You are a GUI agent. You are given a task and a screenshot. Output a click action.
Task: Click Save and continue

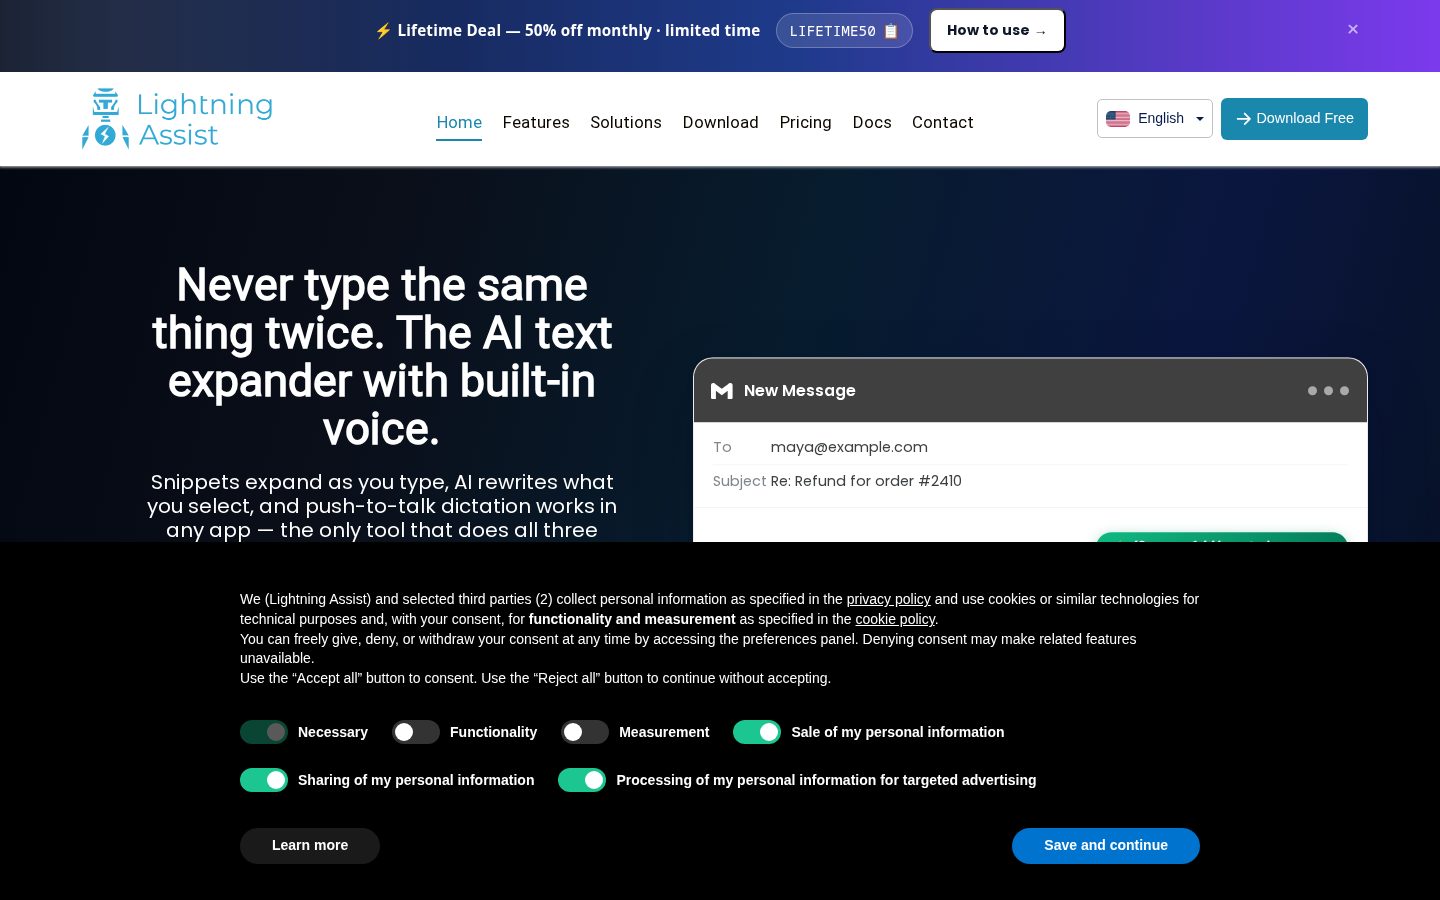click(1106, 846)
